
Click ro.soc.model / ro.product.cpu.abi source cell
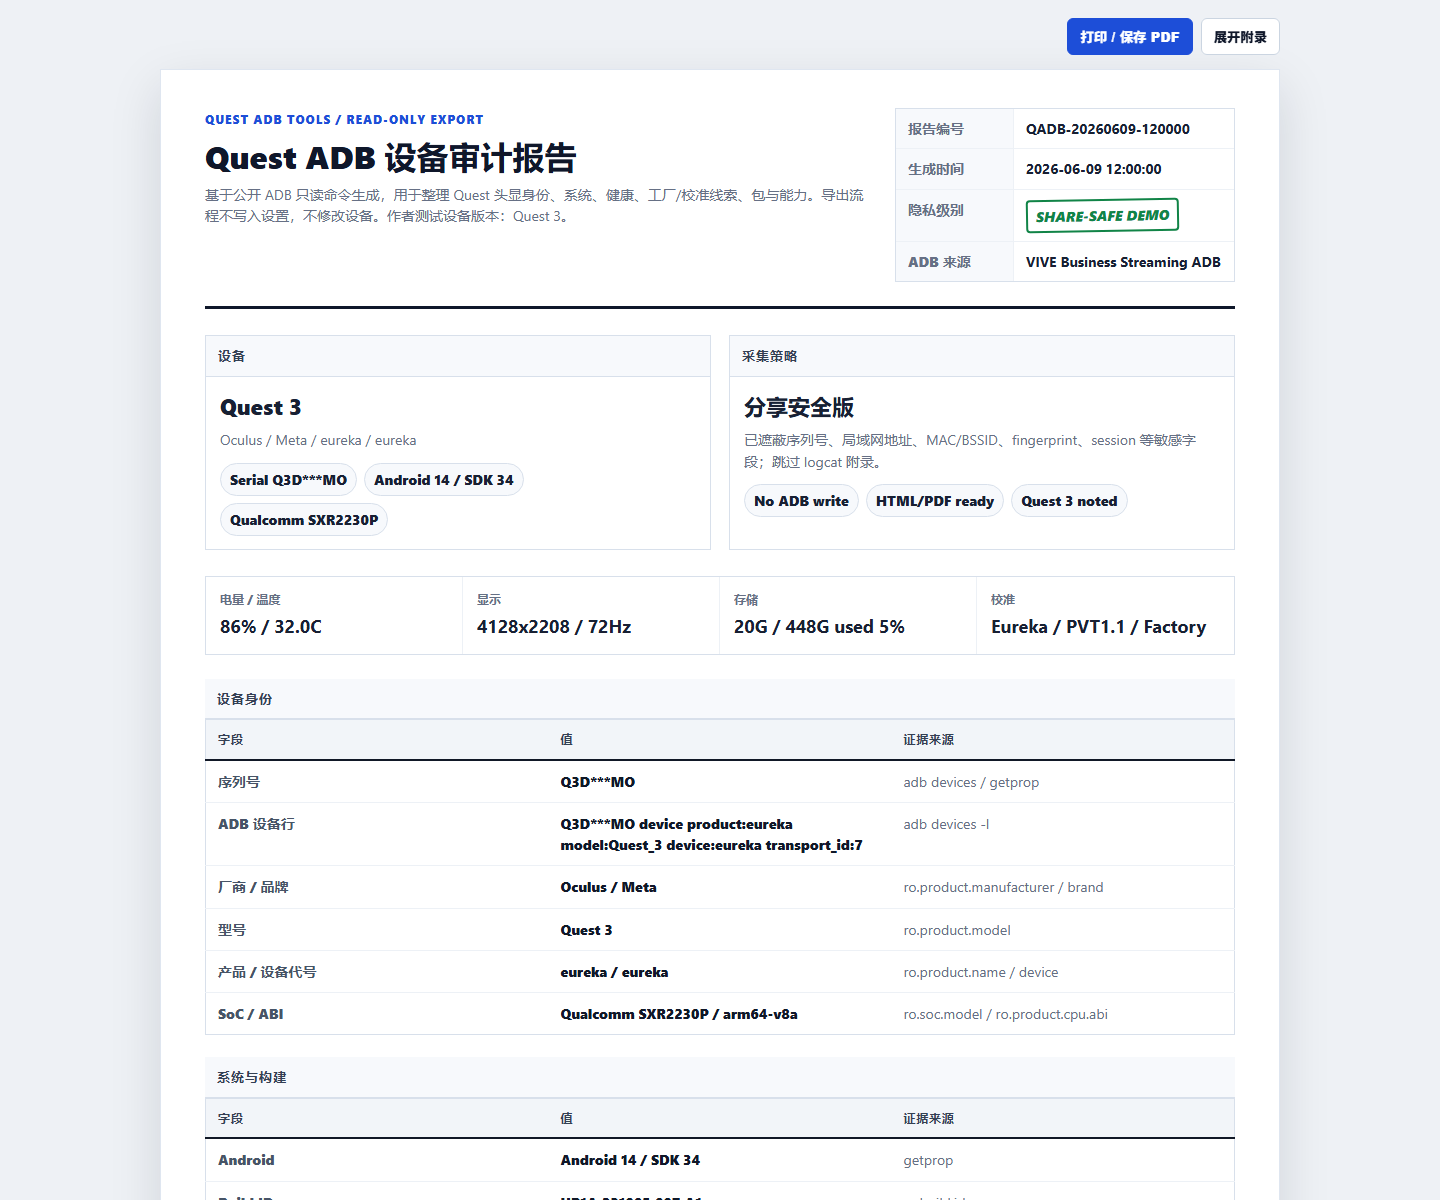(x=1005, y=1014)
